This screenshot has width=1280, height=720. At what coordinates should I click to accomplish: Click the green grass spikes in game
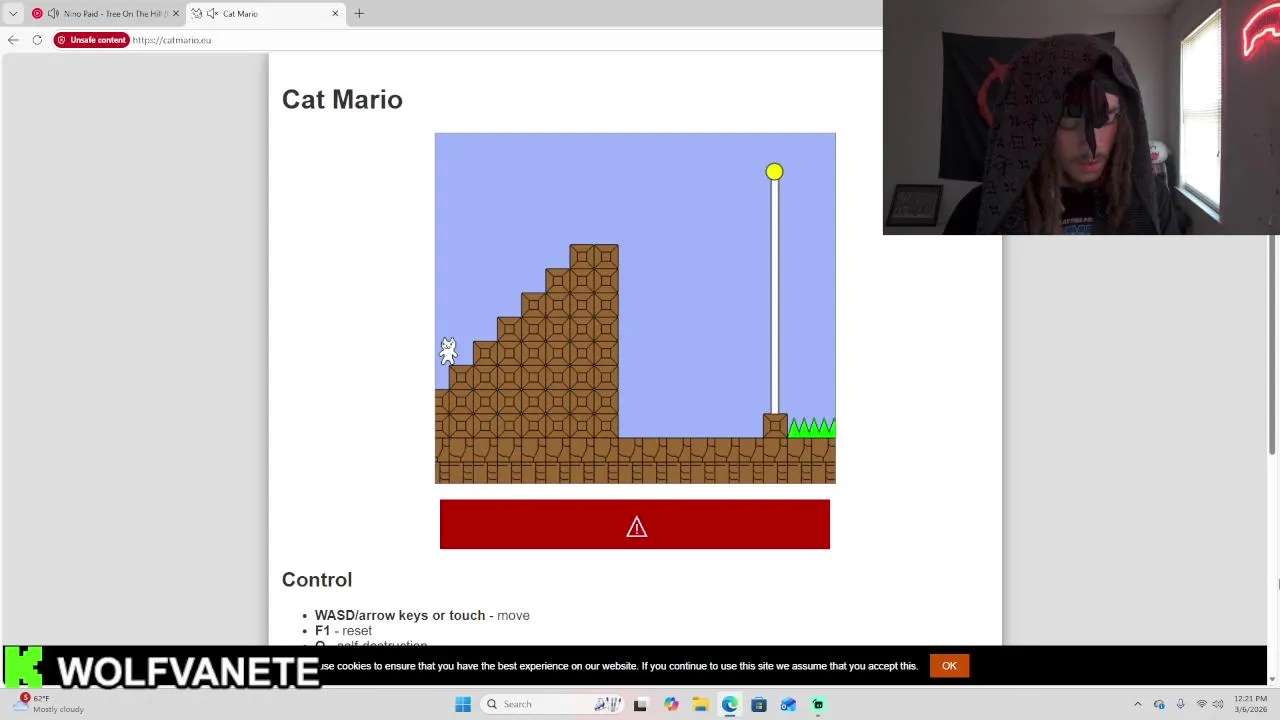pos(811,427)
